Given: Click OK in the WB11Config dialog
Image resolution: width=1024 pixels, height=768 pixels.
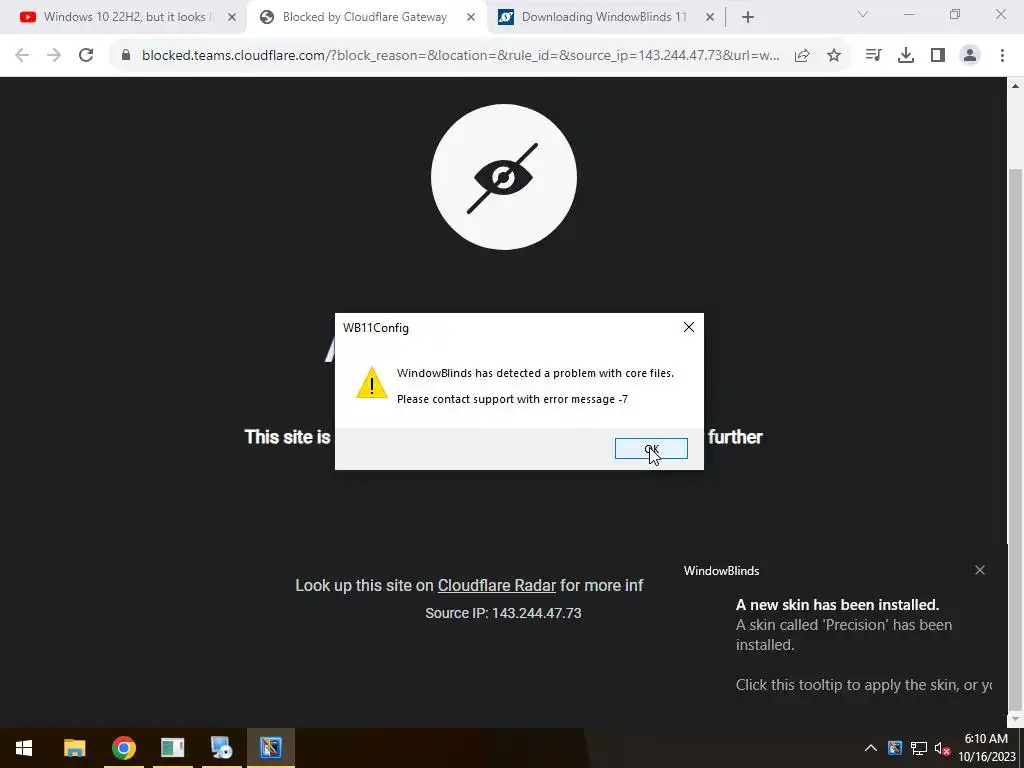Looking at the screenshot, I should point(651,449).
